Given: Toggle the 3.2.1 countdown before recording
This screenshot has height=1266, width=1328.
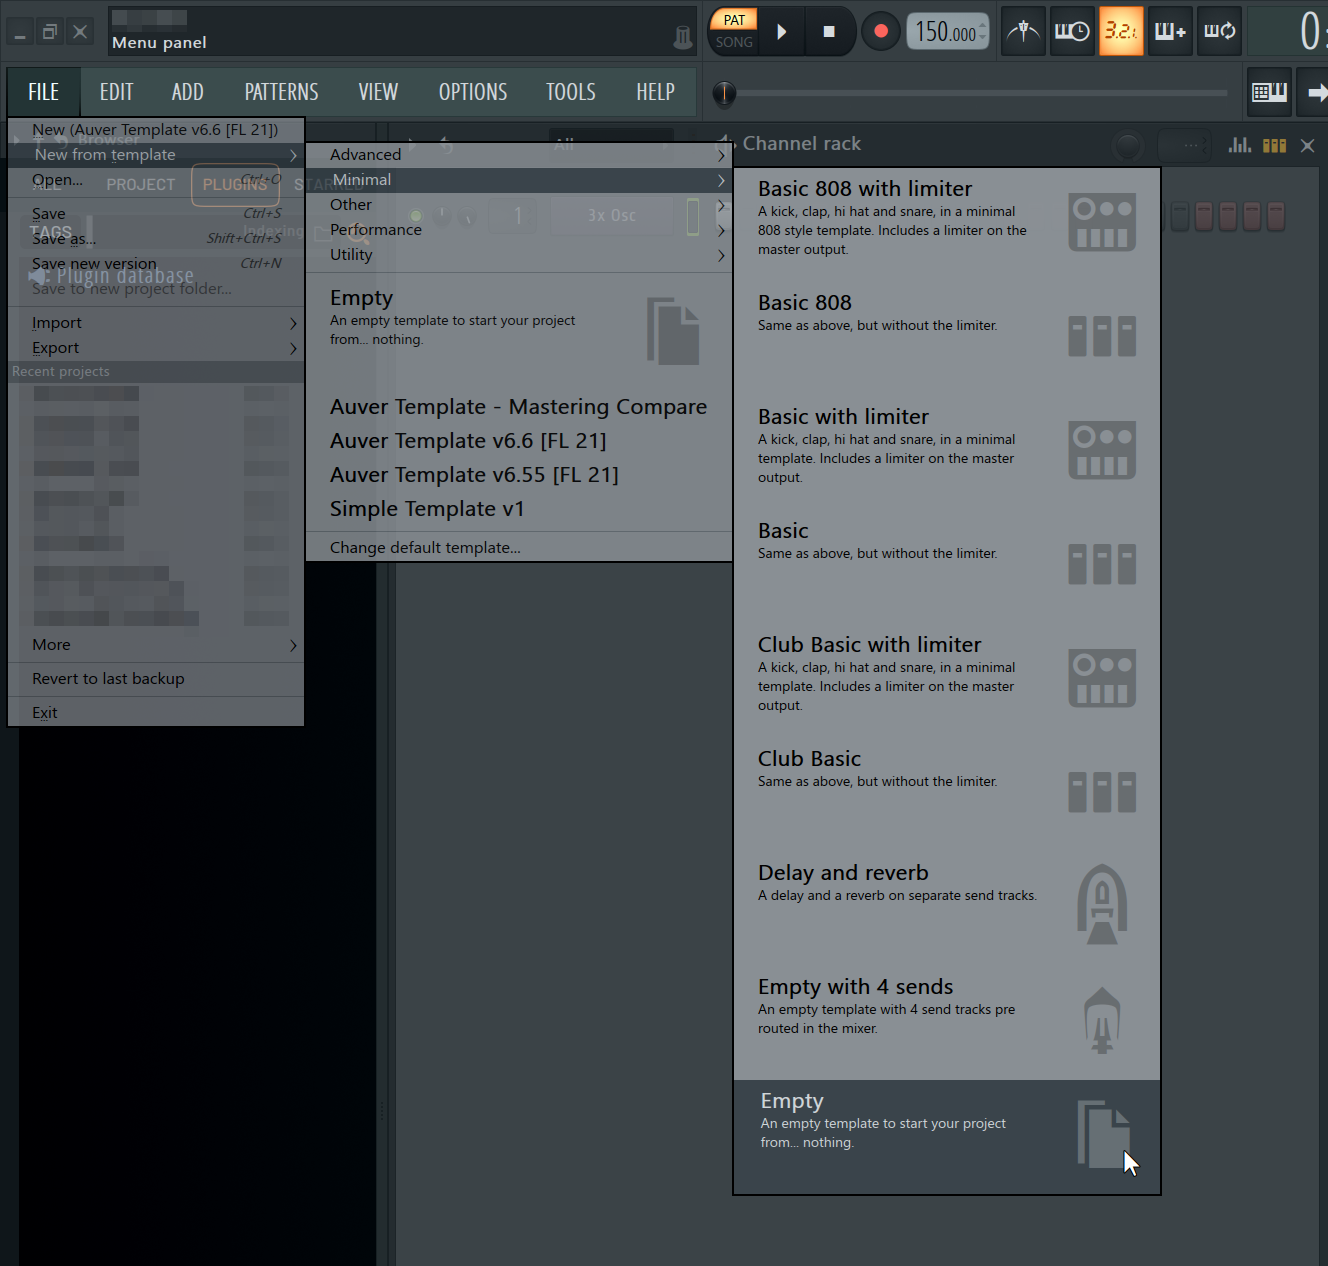Looking at the screenshot, I should point(1120,30).
